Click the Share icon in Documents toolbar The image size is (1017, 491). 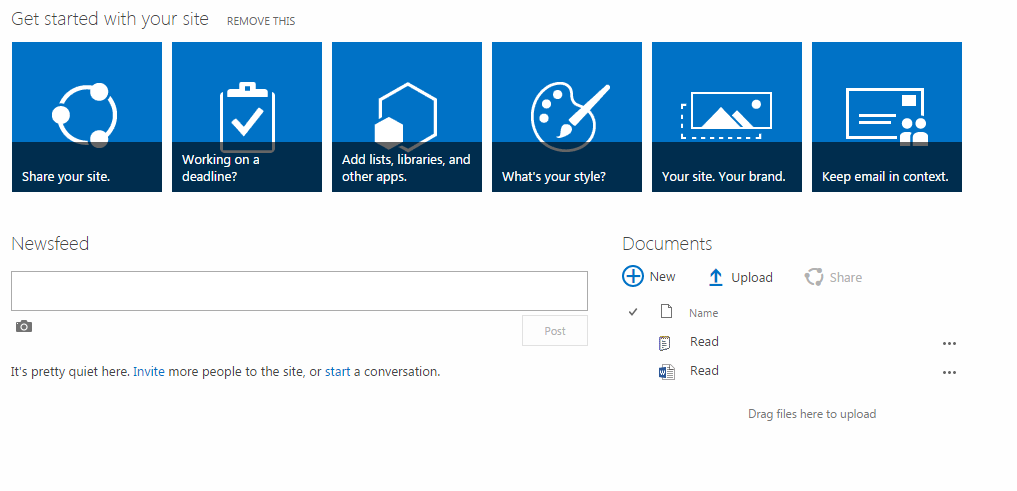[815, 277]
